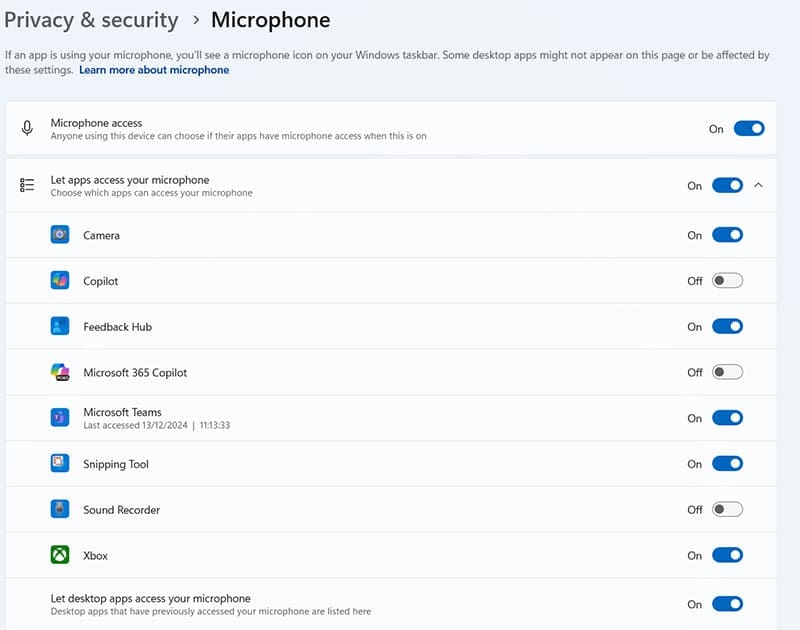Screen dimensions: 800x630
Task: Select the Snipping Tool row label
Action: click(x=116, y=464)
